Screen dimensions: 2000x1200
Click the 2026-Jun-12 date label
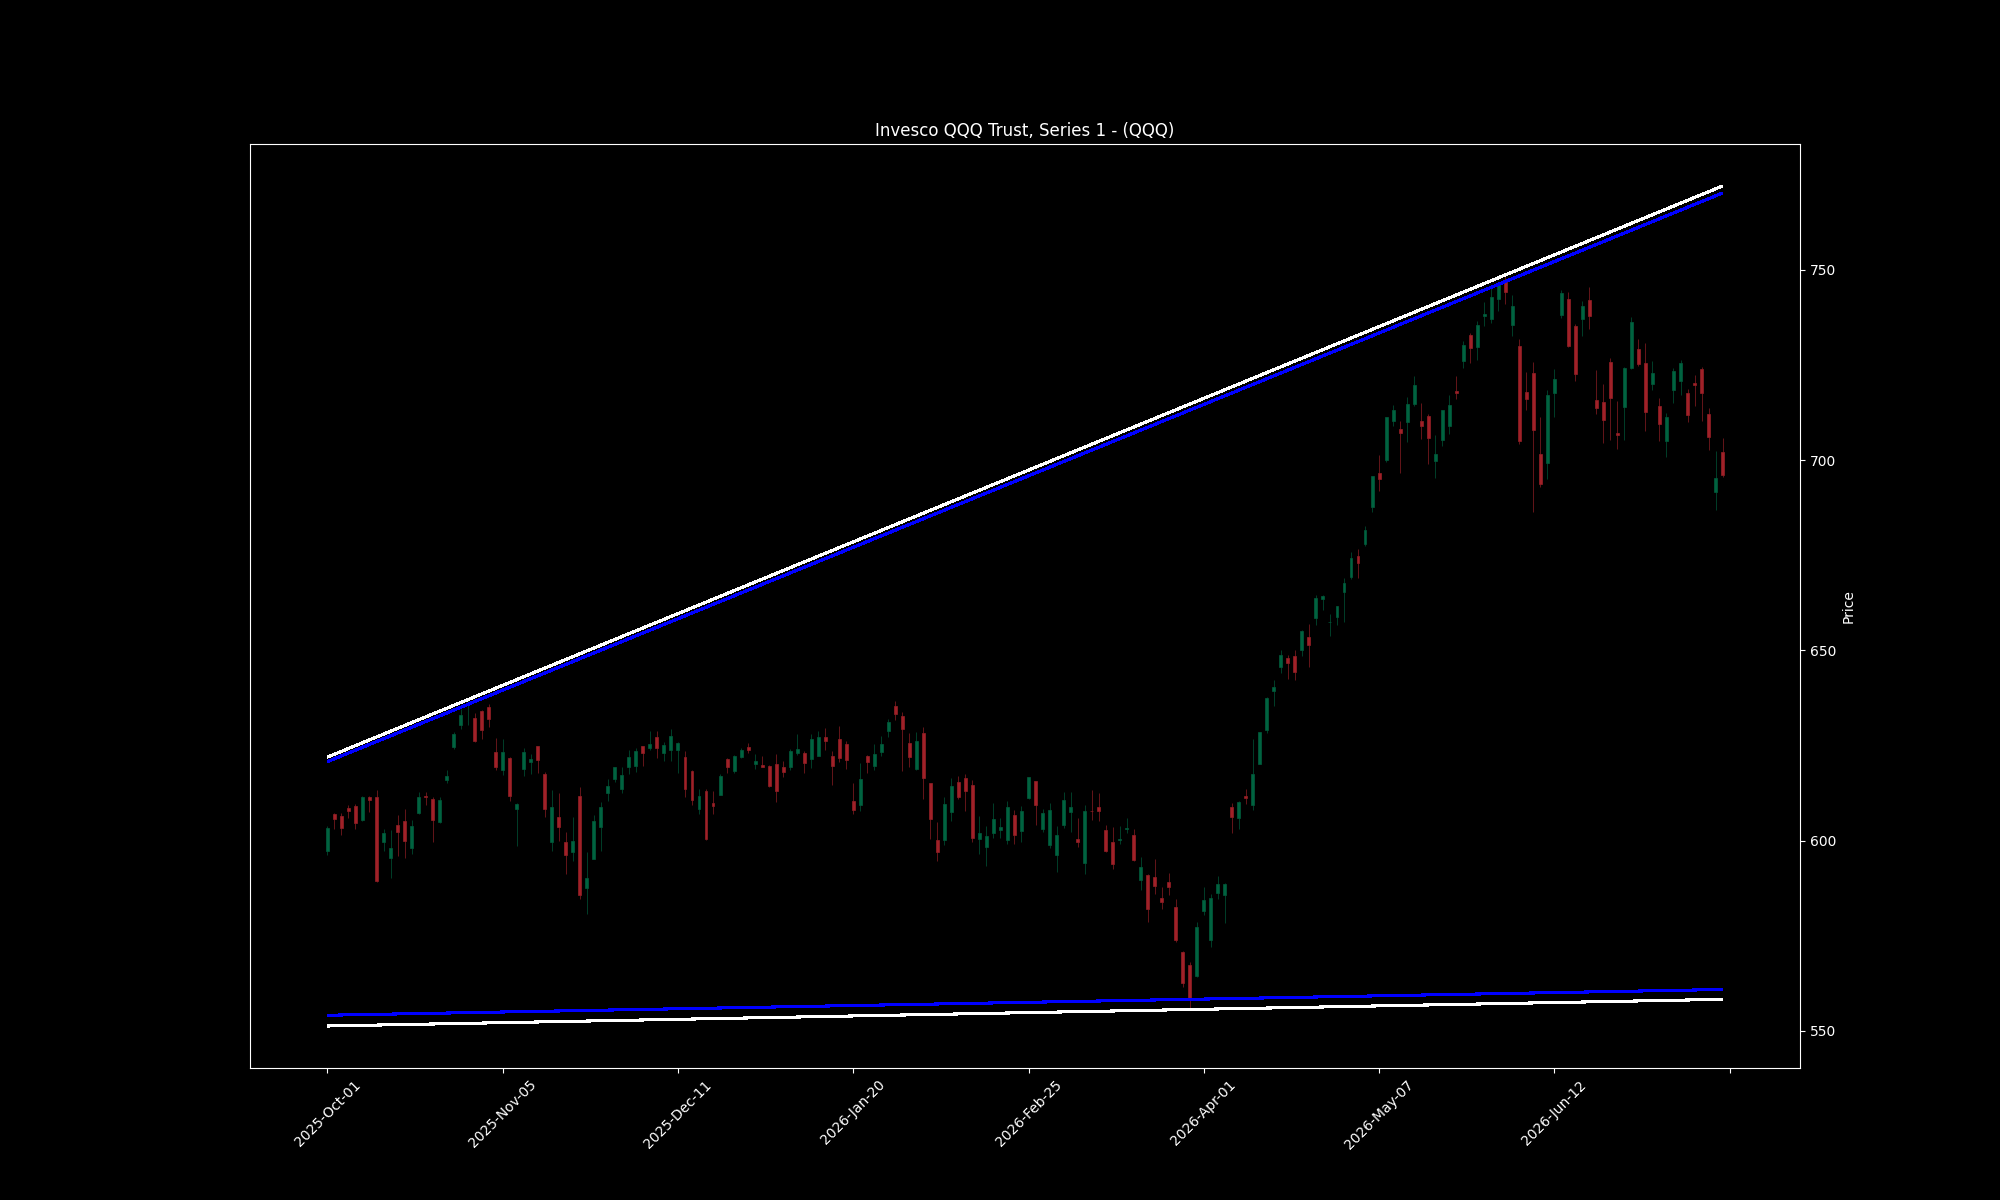[x=1553, y=1114]
